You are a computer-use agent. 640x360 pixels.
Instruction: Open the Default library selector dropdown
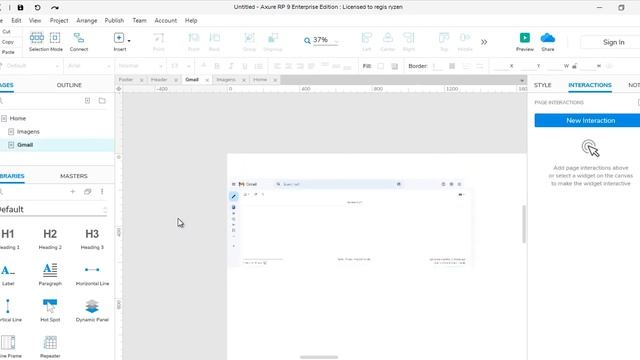coord(53,210)
